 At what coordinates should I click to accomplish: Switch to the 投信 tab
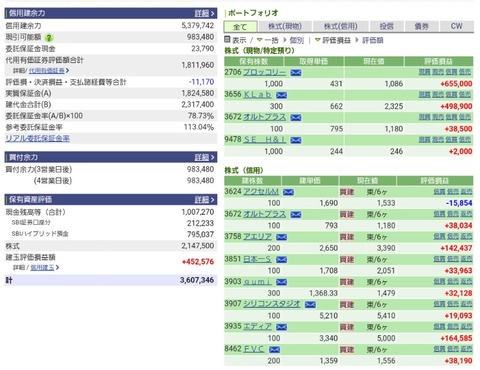(x=386, y=26)
